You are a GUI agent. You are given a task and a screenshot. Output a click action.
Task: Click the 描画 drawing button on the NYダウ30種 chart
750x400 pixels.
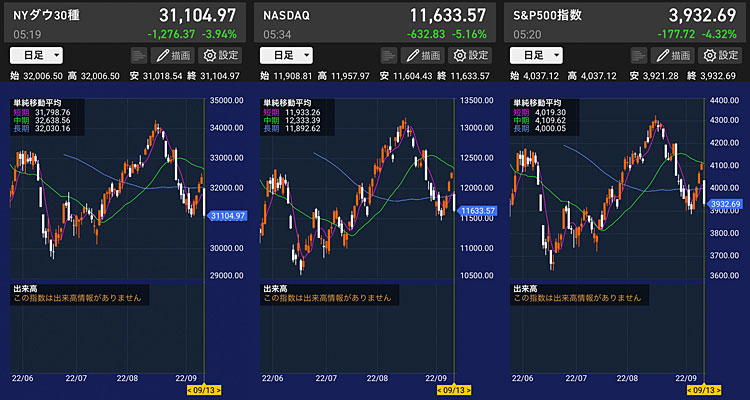[x=173, y=56]
